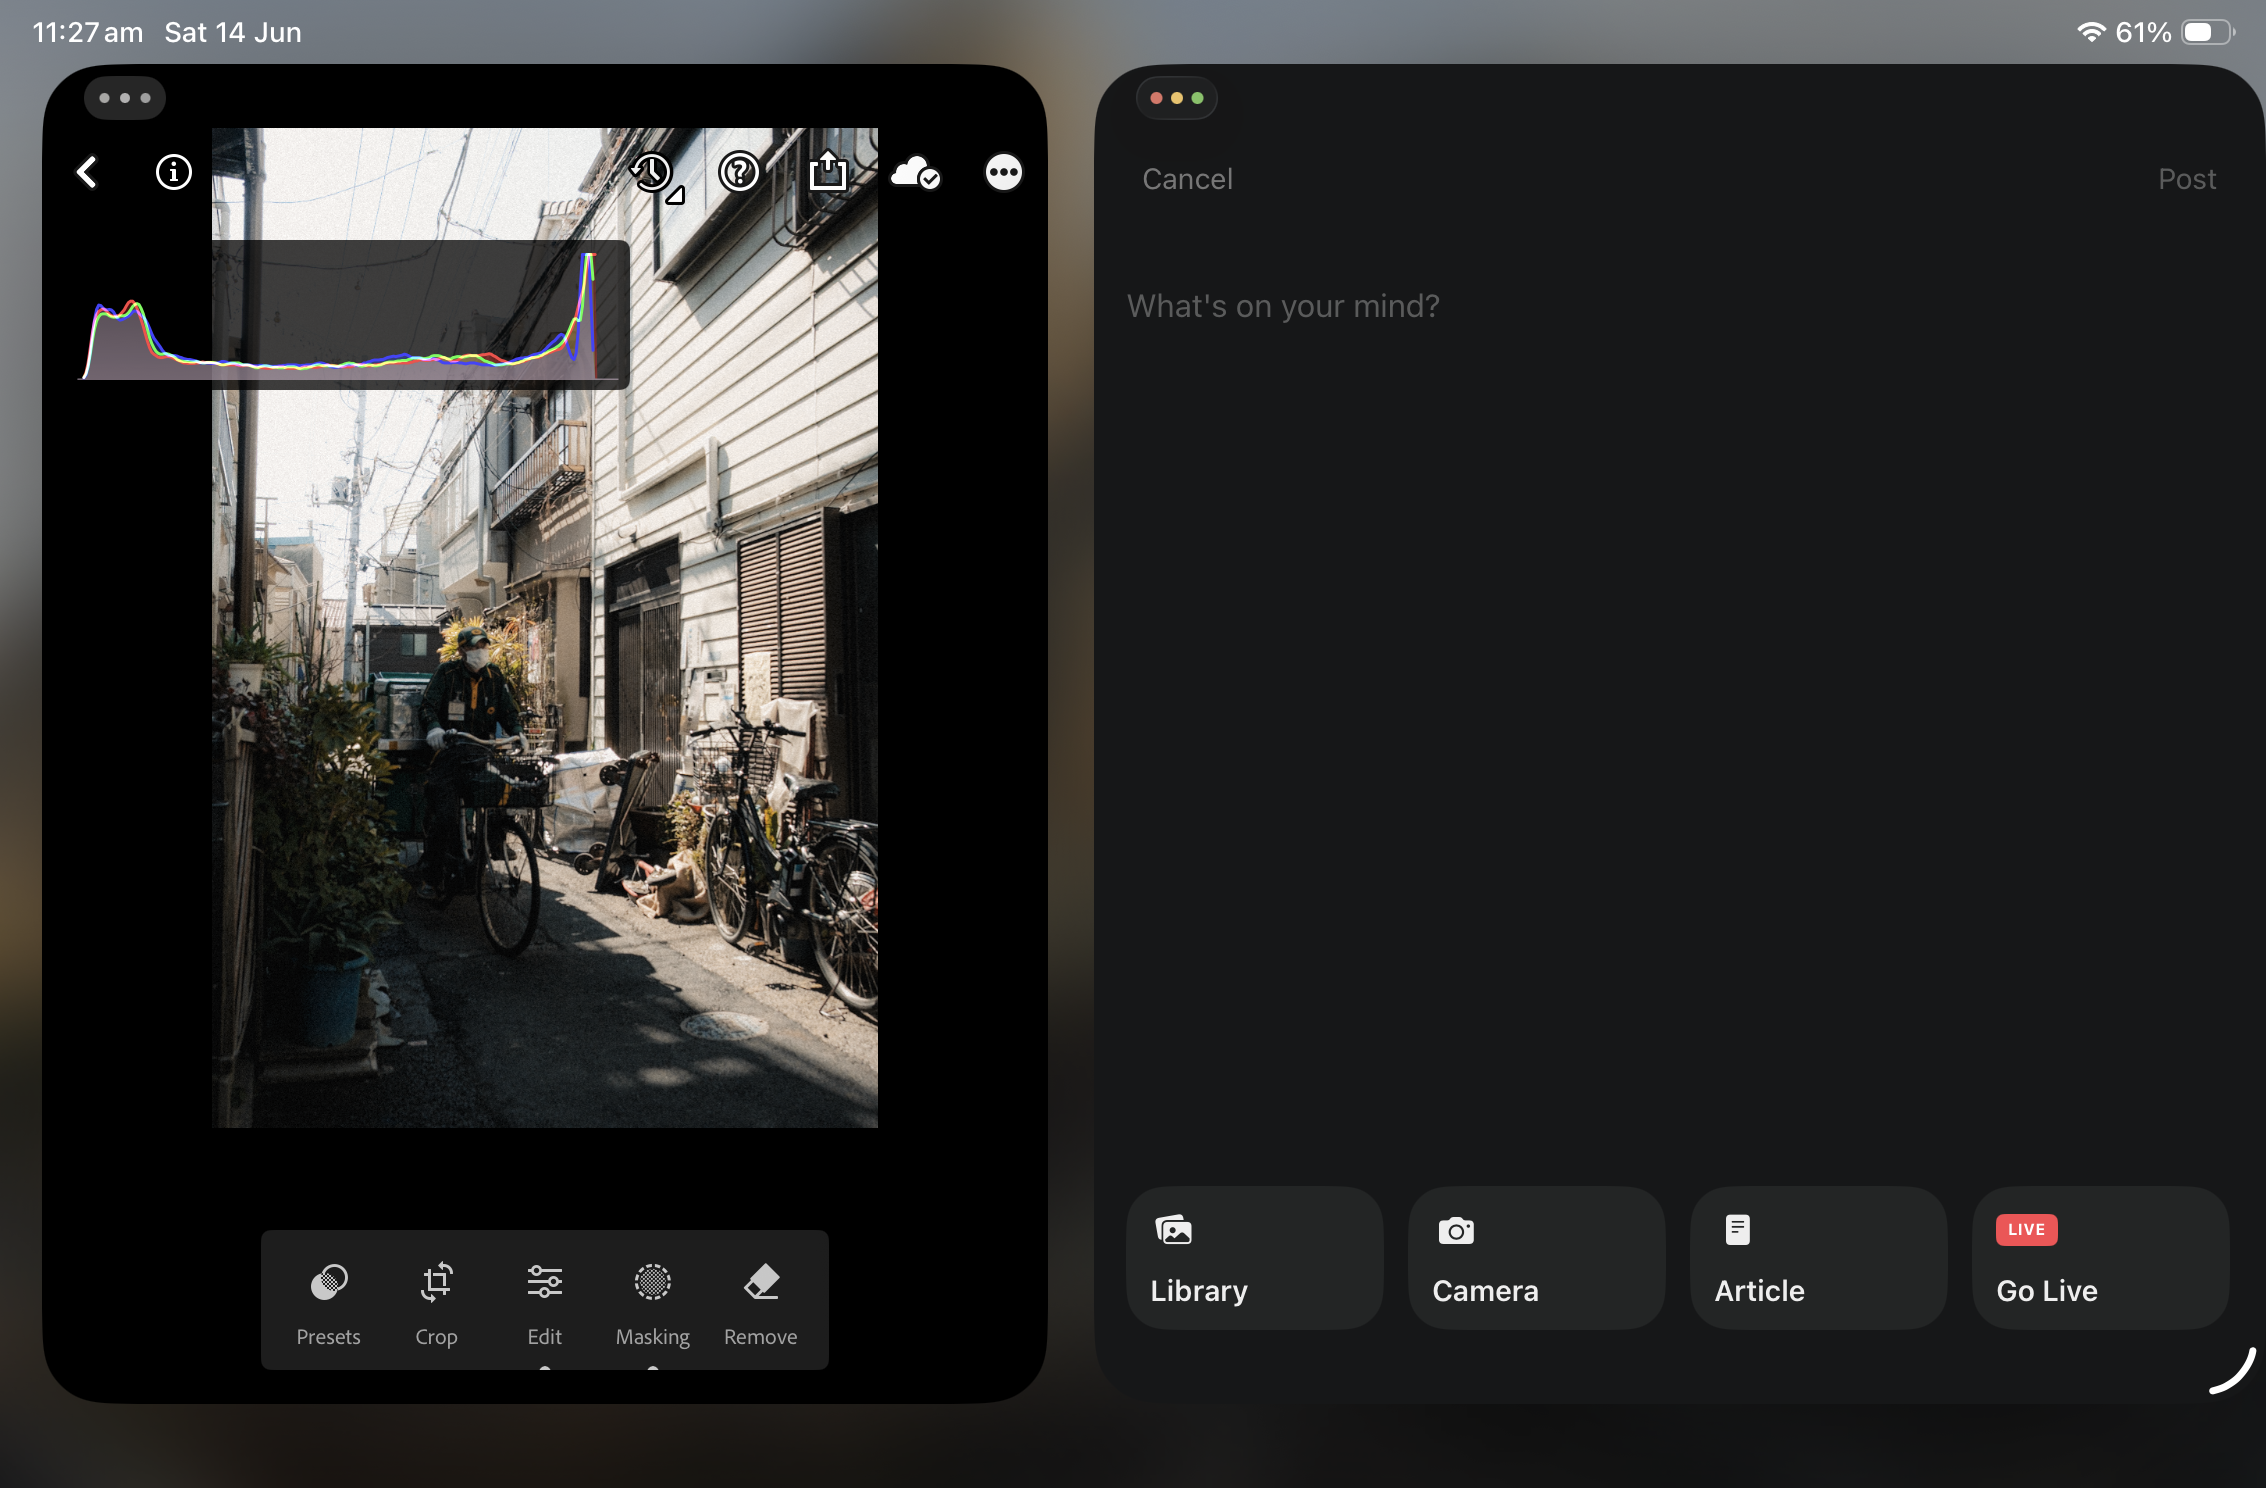Select the Crop tool
The height and width of the screenshot is (1488, 2266).
click(x=436, y=1303)
